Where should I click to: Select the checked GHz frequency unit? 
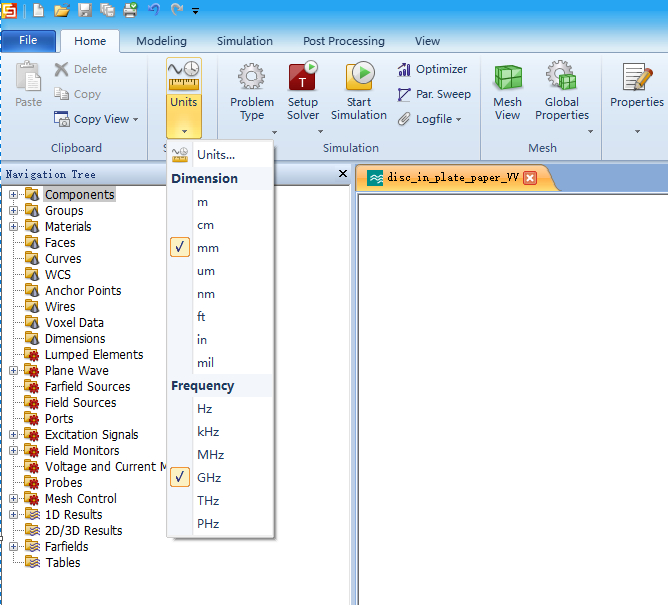point(220,478)
